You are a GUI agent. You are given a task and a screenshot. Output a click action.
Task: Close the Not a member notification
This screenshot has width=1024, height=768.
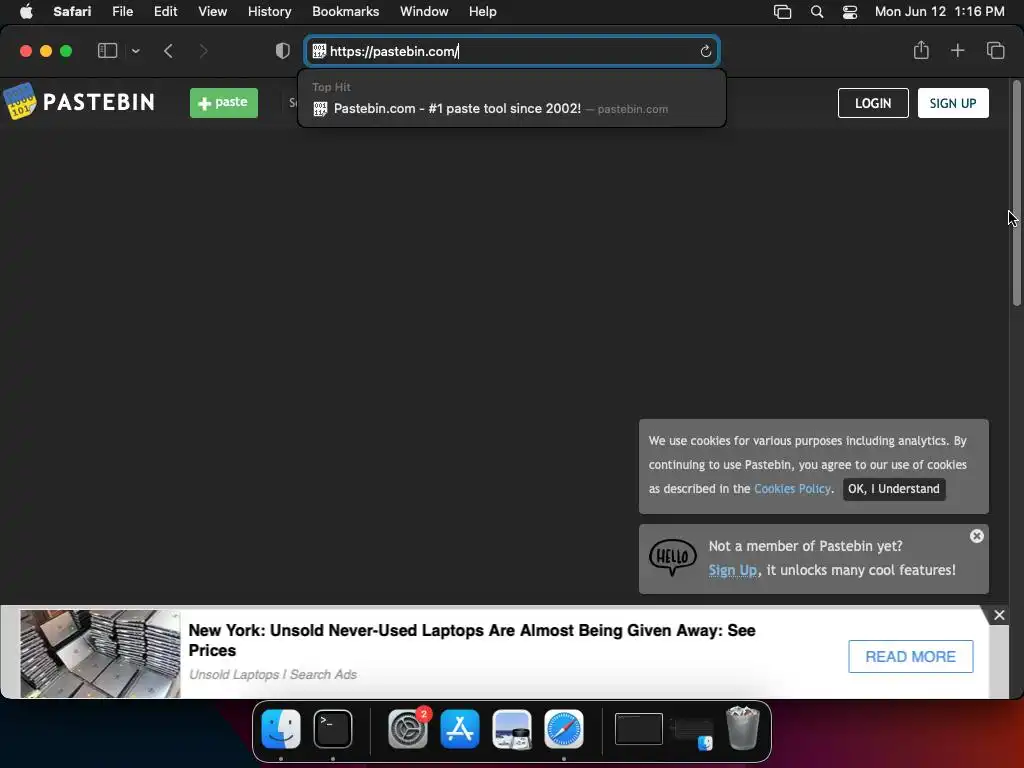(976, 536)
